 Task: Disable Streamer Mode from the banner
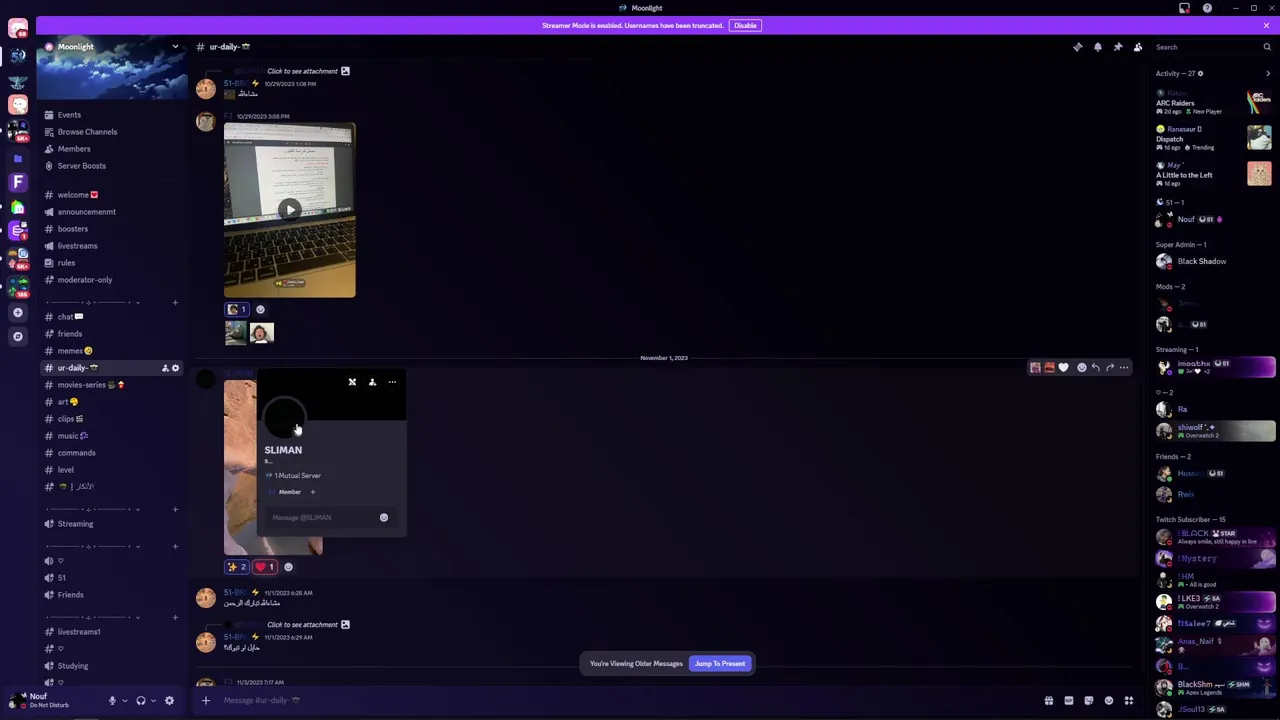click(x=745, y=25)
